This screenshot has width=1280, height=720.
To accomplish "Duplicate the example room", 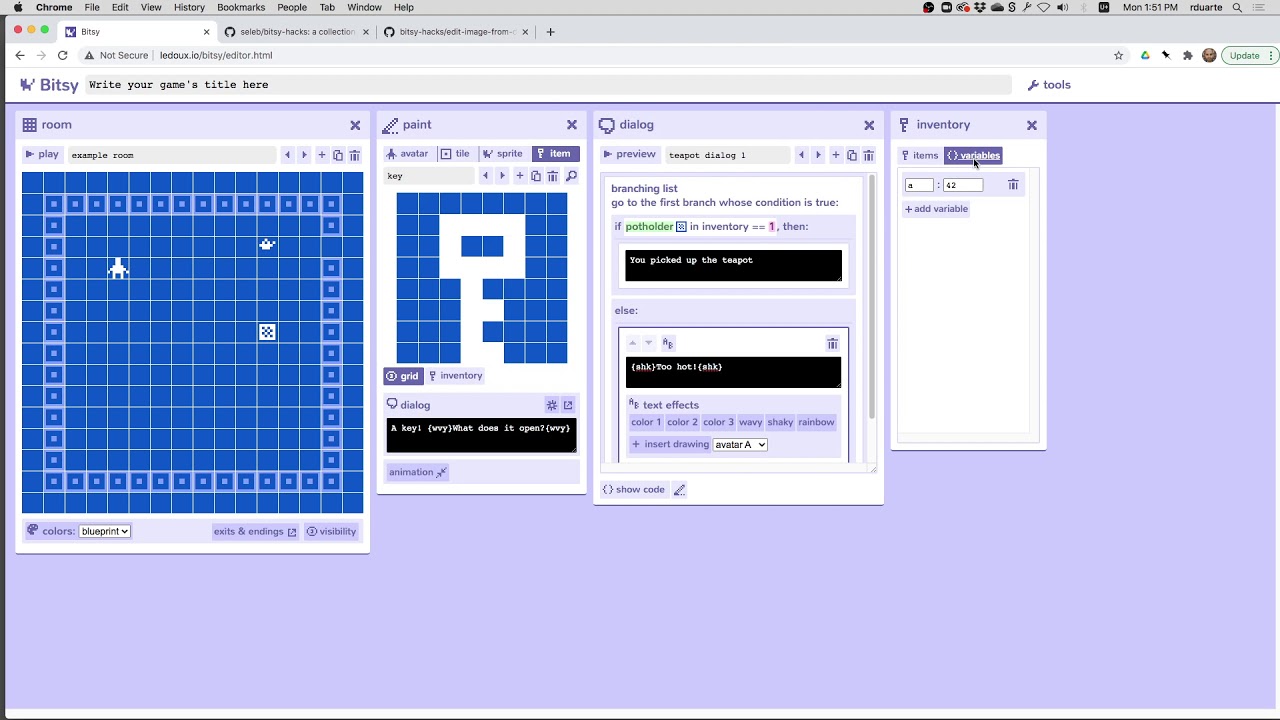I will pyautogui.click(x=338, y=155).
